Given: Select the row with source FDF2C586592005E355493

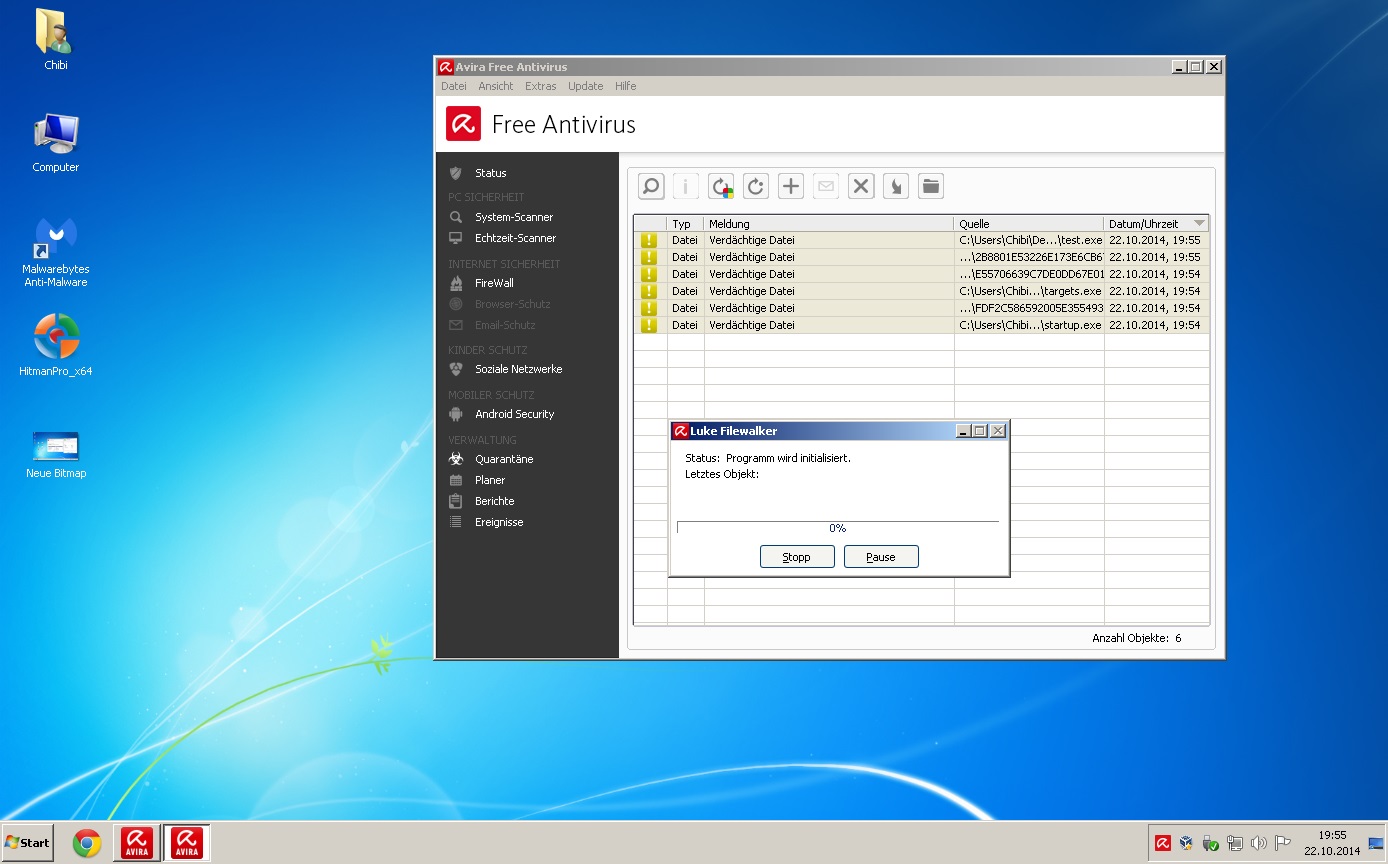Looking at the screenshot, I should tap(921, 308).
